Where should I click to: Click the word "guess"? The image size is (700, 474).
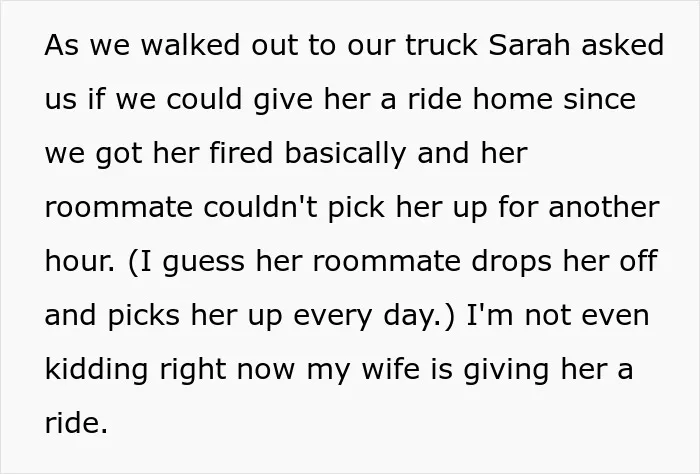pos(204,263)
